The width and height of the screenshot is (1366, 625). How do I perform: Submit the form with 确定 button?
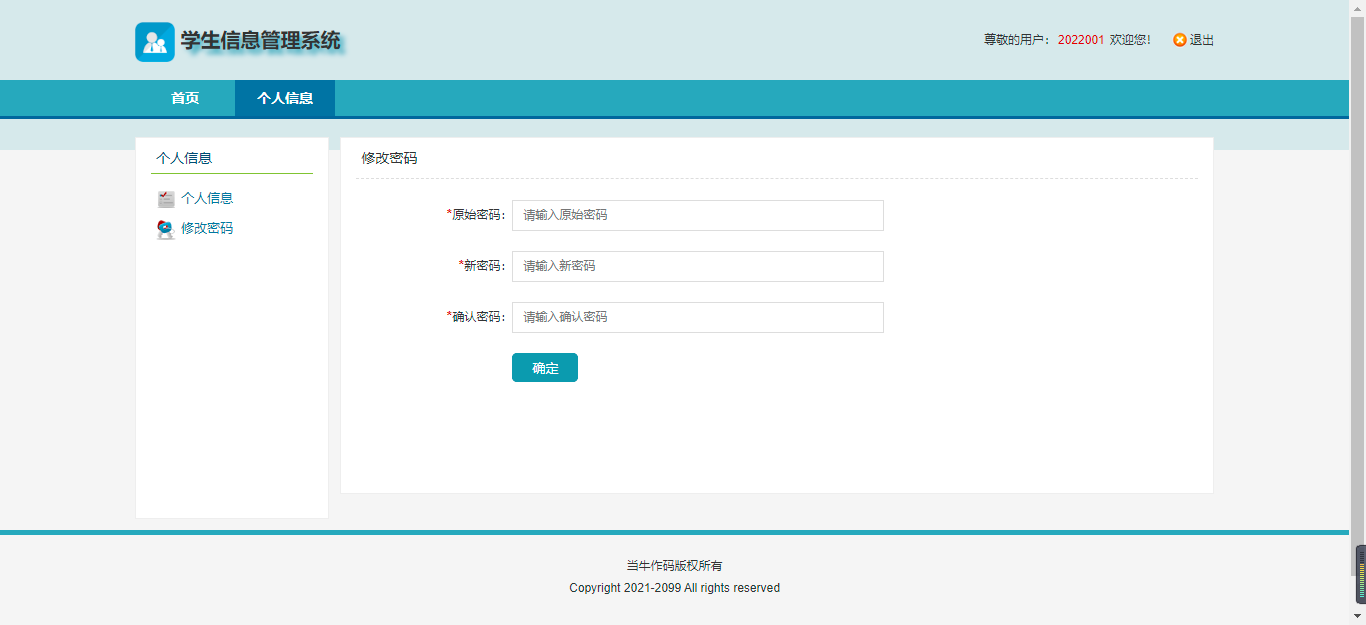pyautogui.click(x=545, y=367)
